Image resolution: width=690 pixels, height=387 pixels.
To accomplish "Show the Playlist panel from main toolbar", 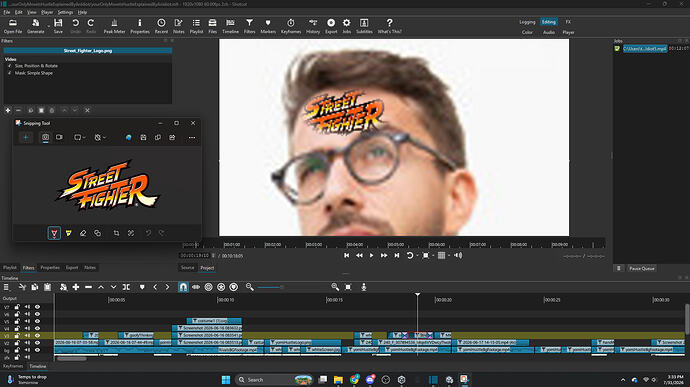I will coord(196,26).
